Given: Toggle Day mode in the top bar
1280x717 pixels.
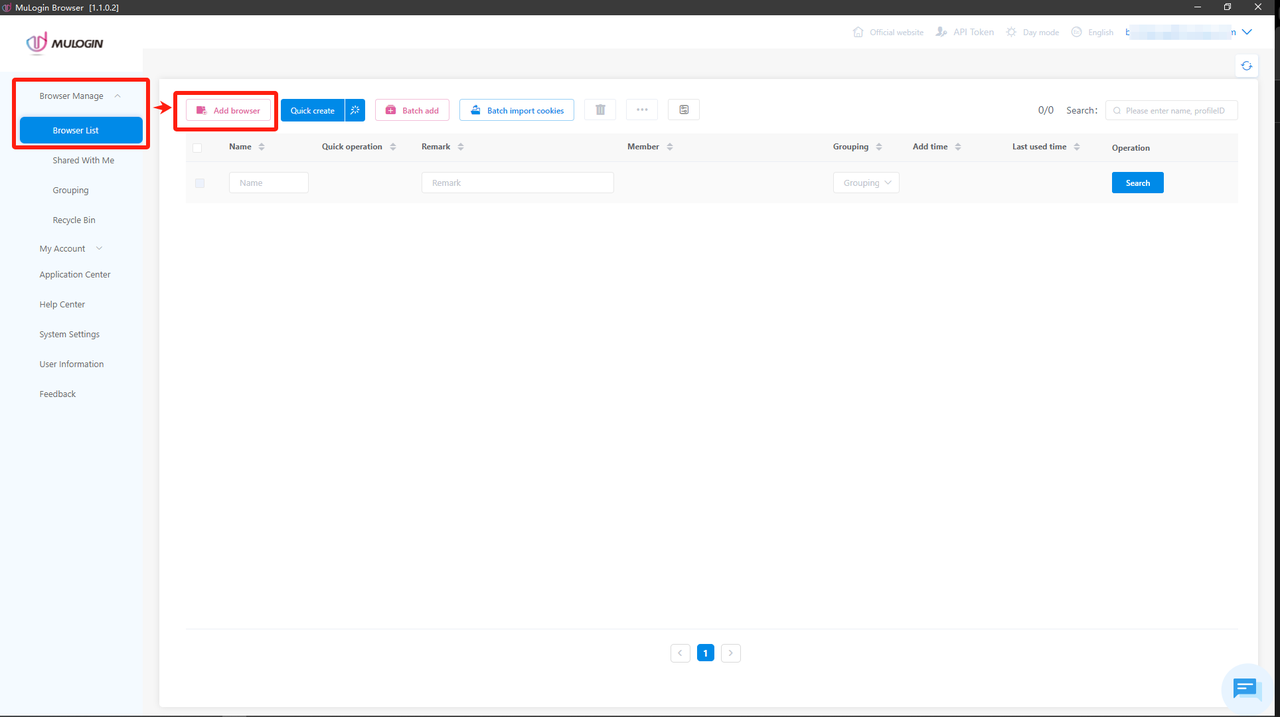Looking at the screenshot, I should pos(1033,32).
